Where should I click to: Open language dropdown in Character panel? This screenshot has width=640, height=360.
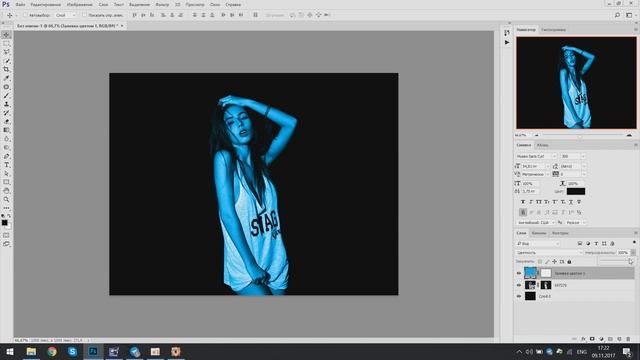point(536,222)
